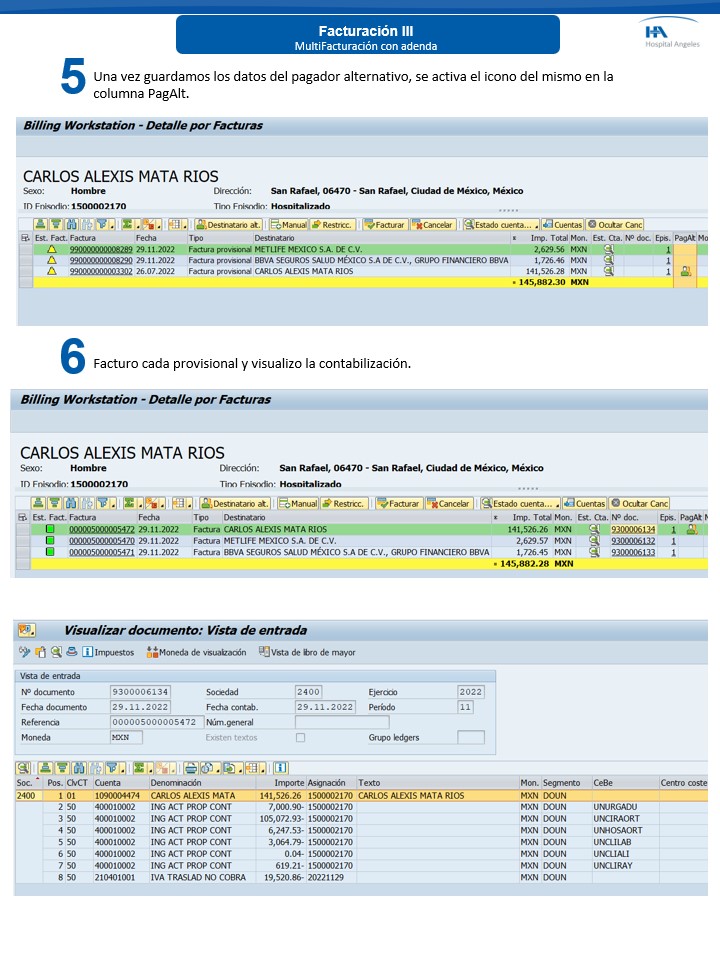Open document number link 9300006134
720x960 pixels.
click(633, 530)
